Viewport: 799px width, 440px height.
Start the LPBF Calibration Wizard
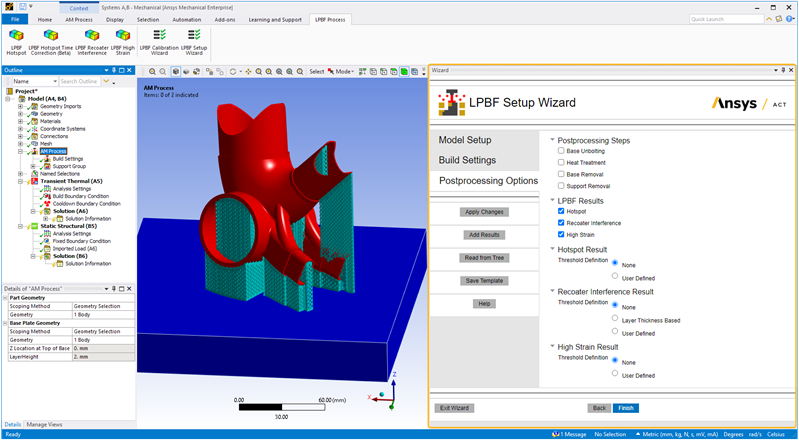(x=159, y=42)
